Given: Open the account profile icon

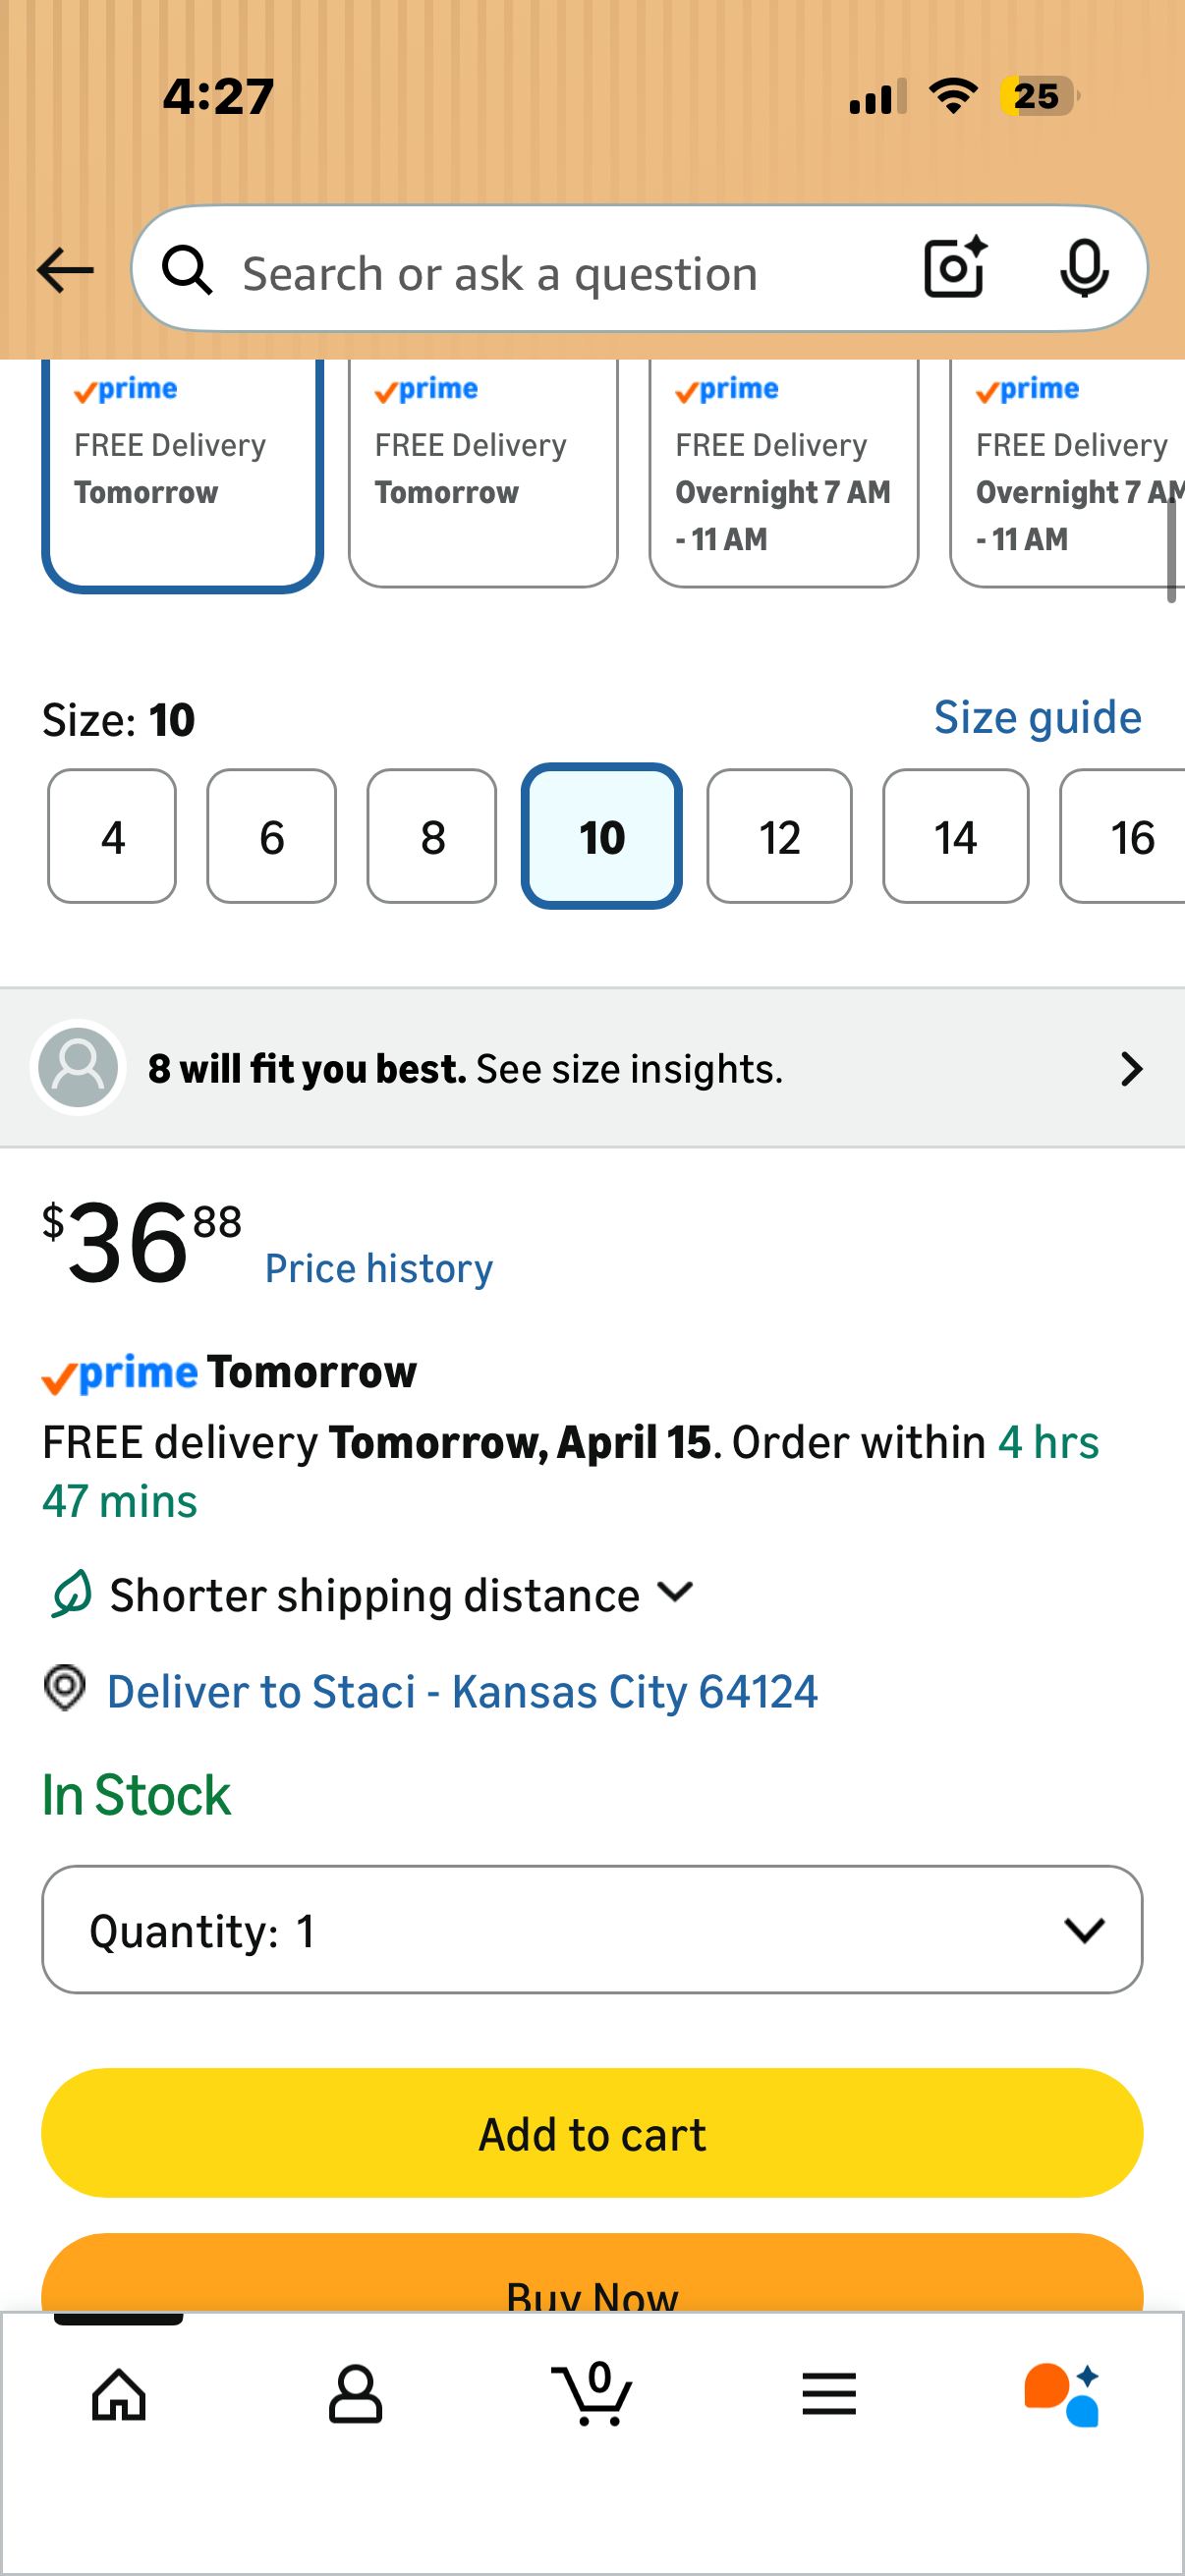Looking at the screenshot, I should point(355,2395).
